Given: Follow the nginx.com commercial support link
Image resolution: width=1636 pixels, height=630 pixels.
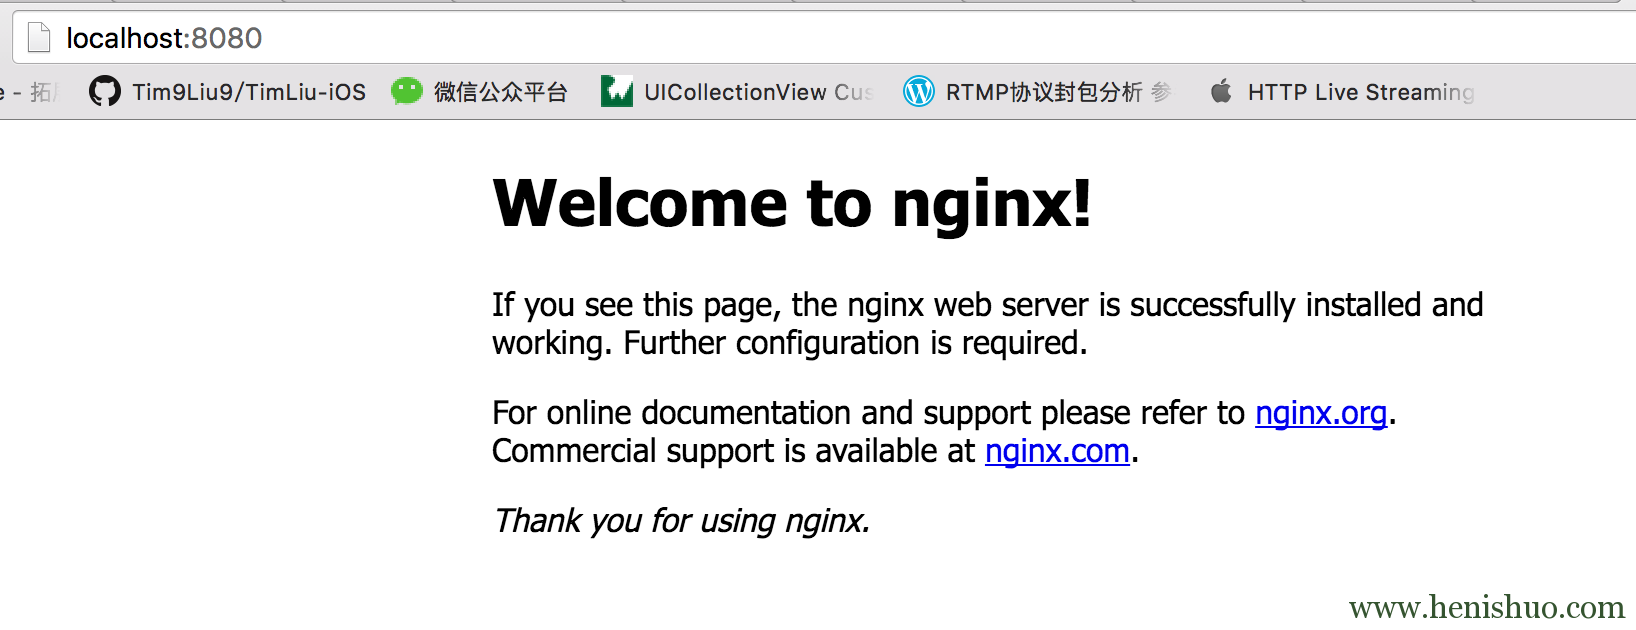Looking at the screenshot, I should [x=1057, y=451].
